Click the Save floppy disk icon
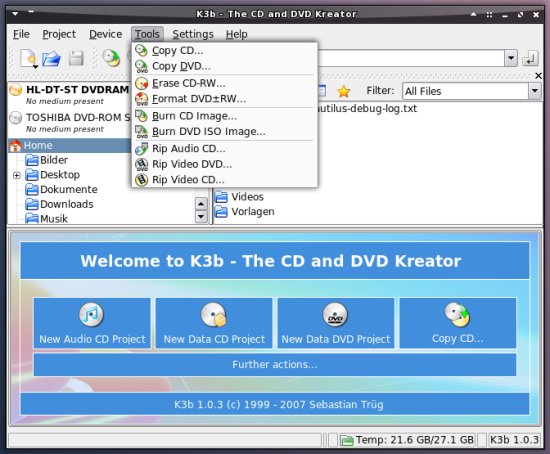This screenshot has width=550, height=454. [76, 58]
